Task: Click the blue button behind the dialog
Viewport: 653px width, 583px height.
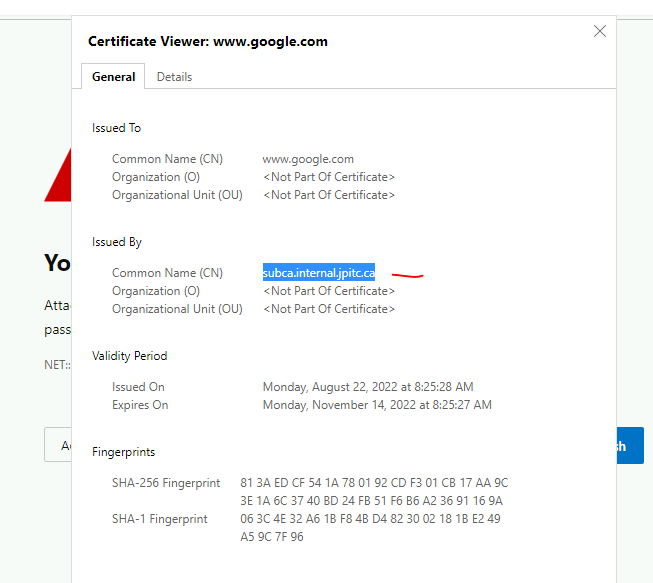Action: point(629,446)
